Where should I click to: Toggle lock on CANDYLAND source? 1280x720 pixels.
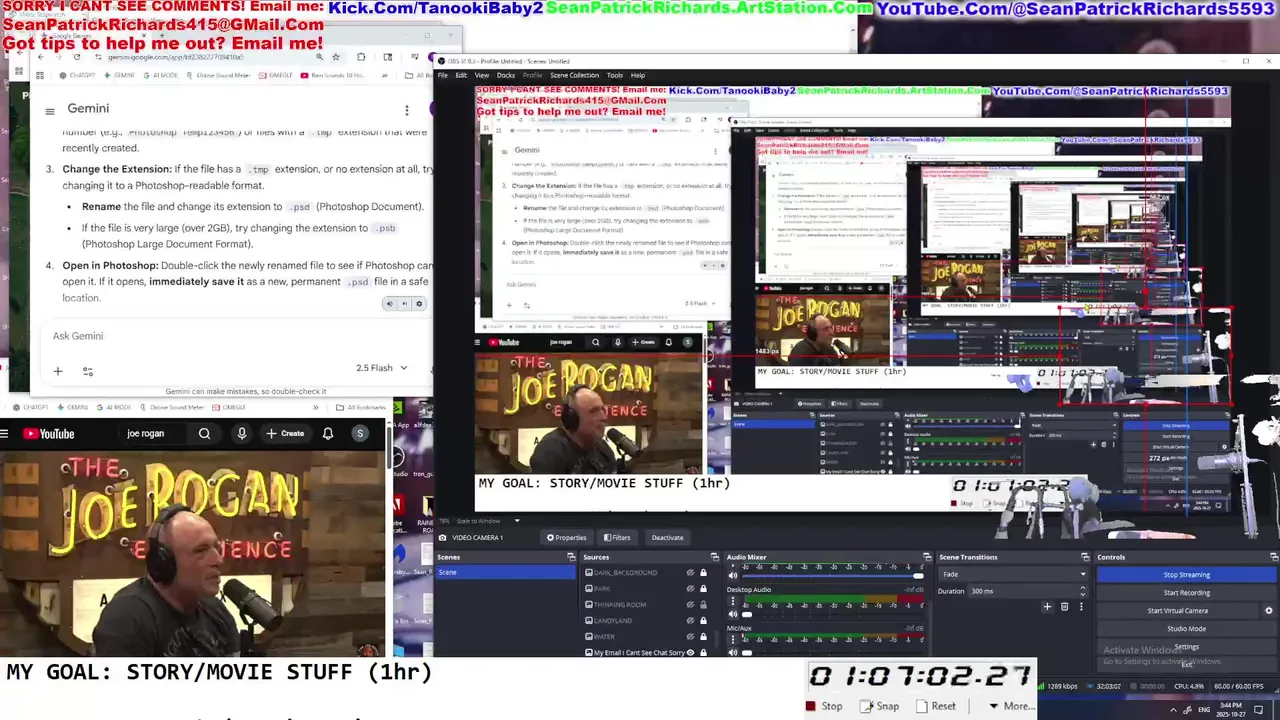coord(703,621)
